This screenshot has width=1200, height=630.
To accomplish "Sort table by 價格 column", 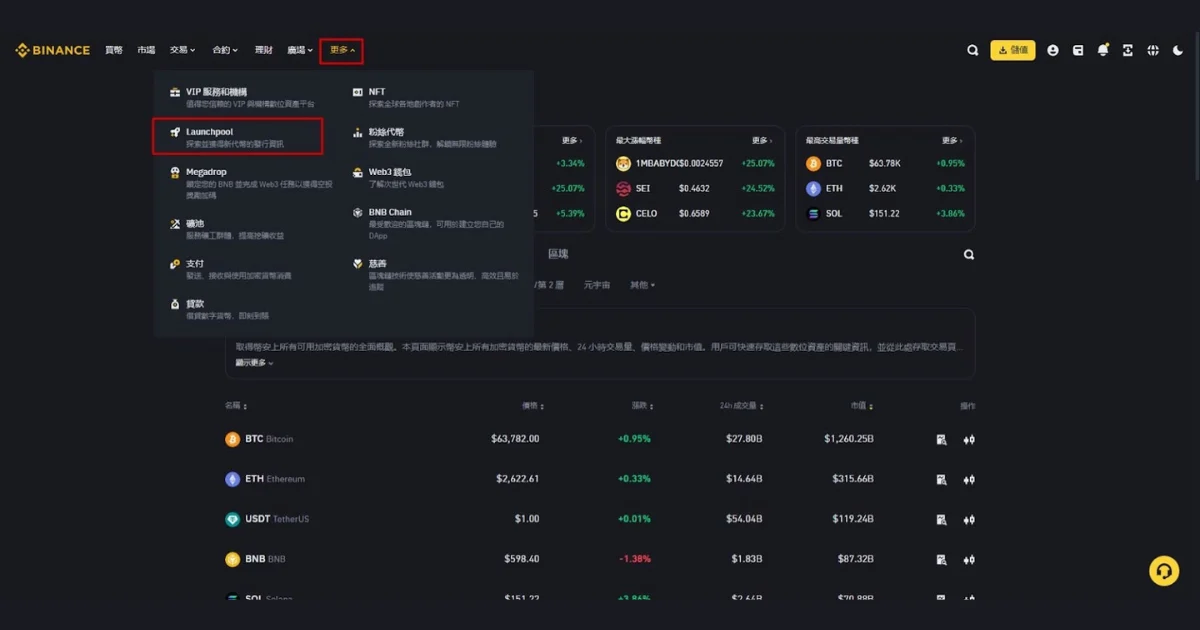I will [x=531, y=406].
